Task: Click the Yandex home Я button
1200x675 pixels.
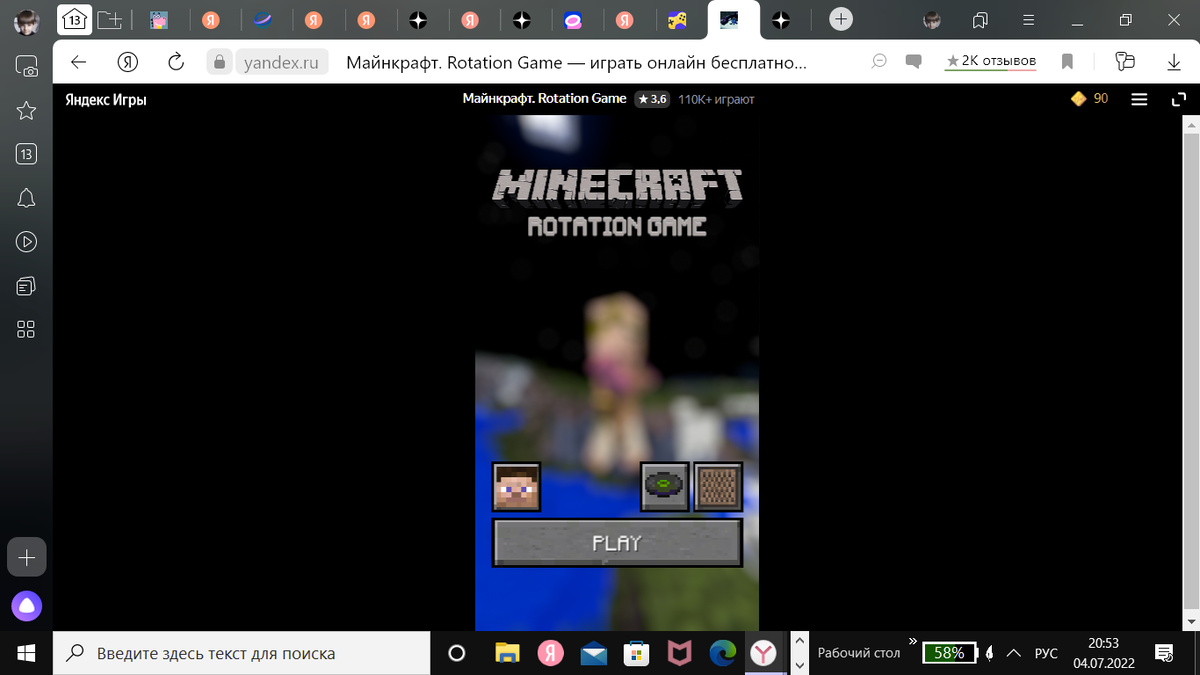Action: click(127, 62)
